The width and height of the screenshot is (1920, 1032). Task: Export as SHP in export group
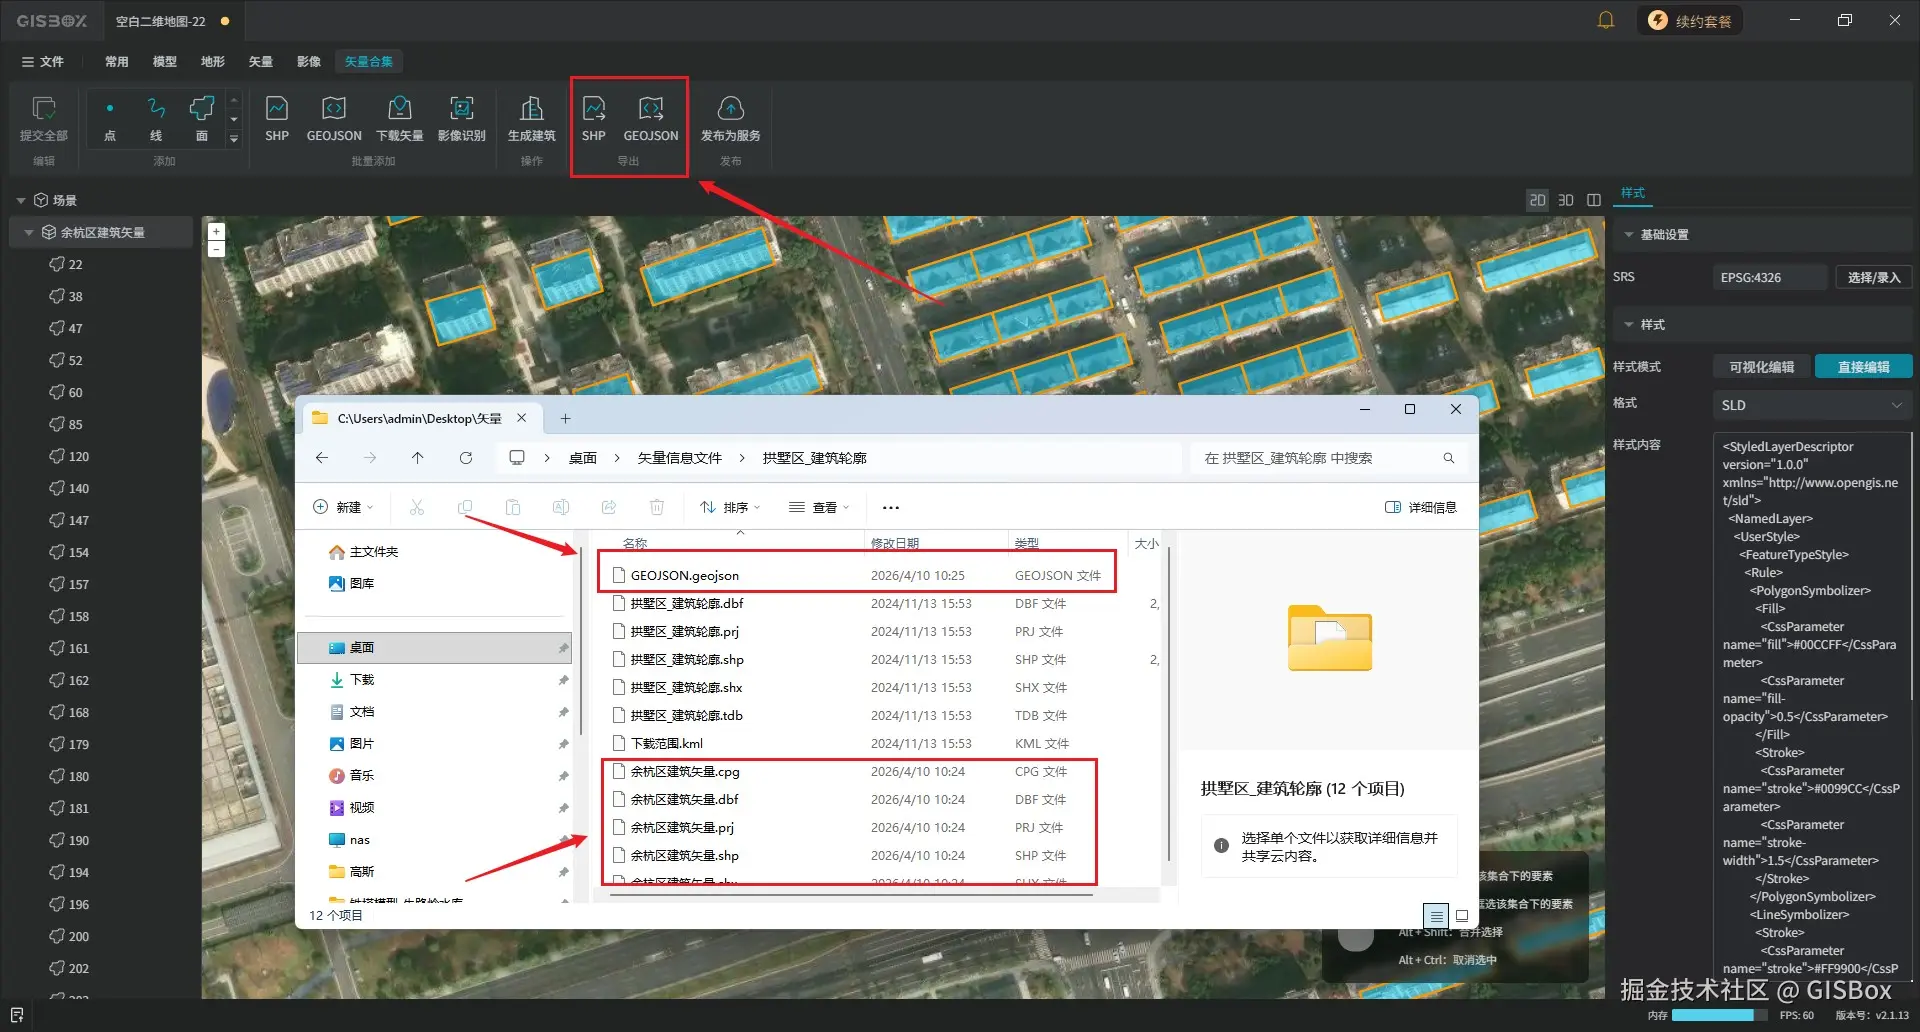pyautogui.click(x=594, y=118)
